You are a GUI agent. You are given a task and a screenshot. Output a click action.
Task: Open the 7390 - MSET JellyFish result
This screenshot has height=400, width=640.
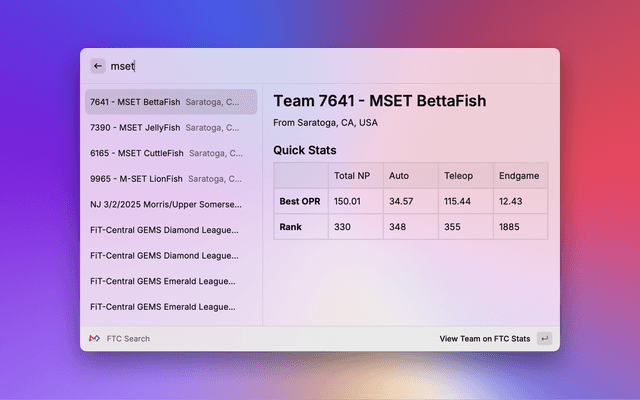(x=169, y=128)
